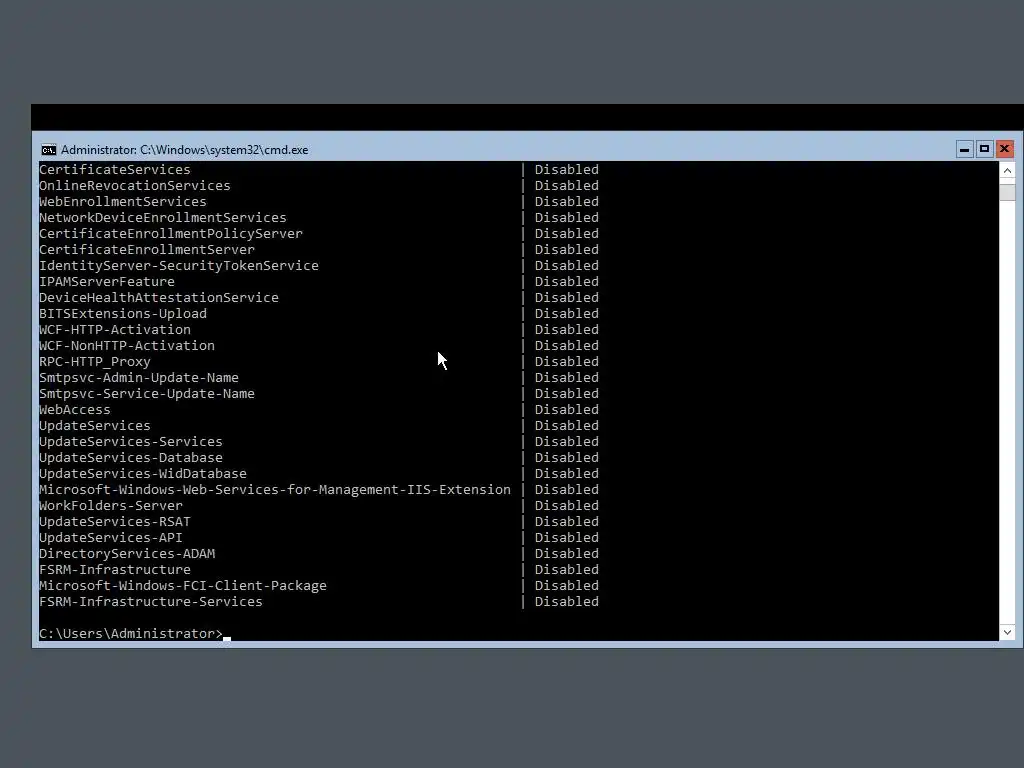Click on 'NetworkDeviceEnrollmentServices' entry
Image resolution: width=1024 pixels, height=768 pixels.
click(x=163, y=217)
